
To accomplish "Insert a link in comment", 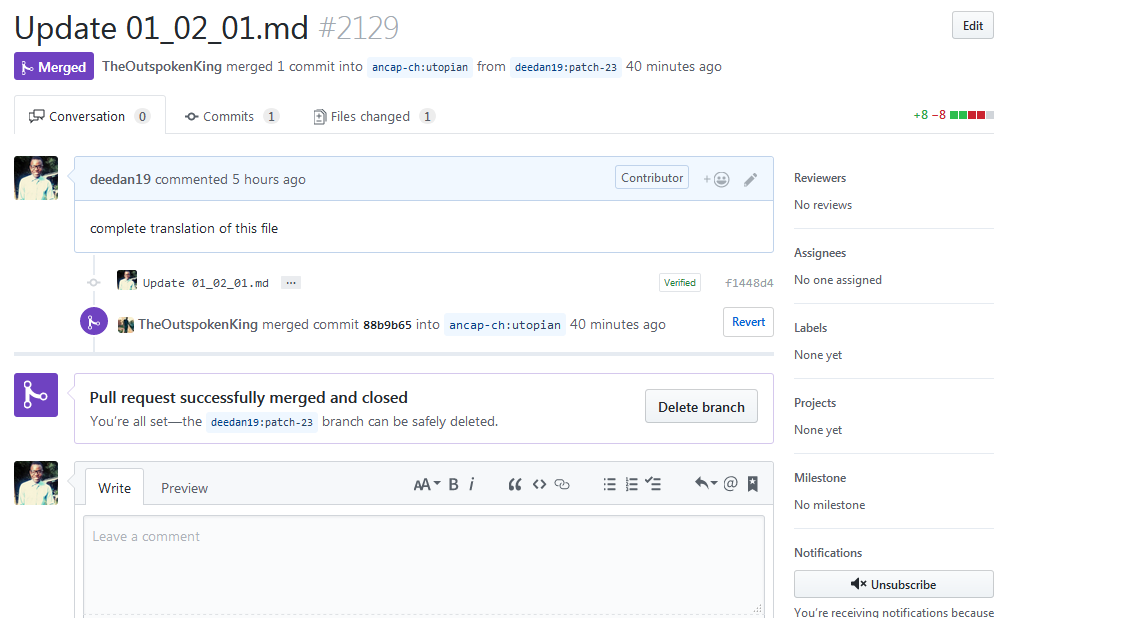I will (x=562, y=484).
